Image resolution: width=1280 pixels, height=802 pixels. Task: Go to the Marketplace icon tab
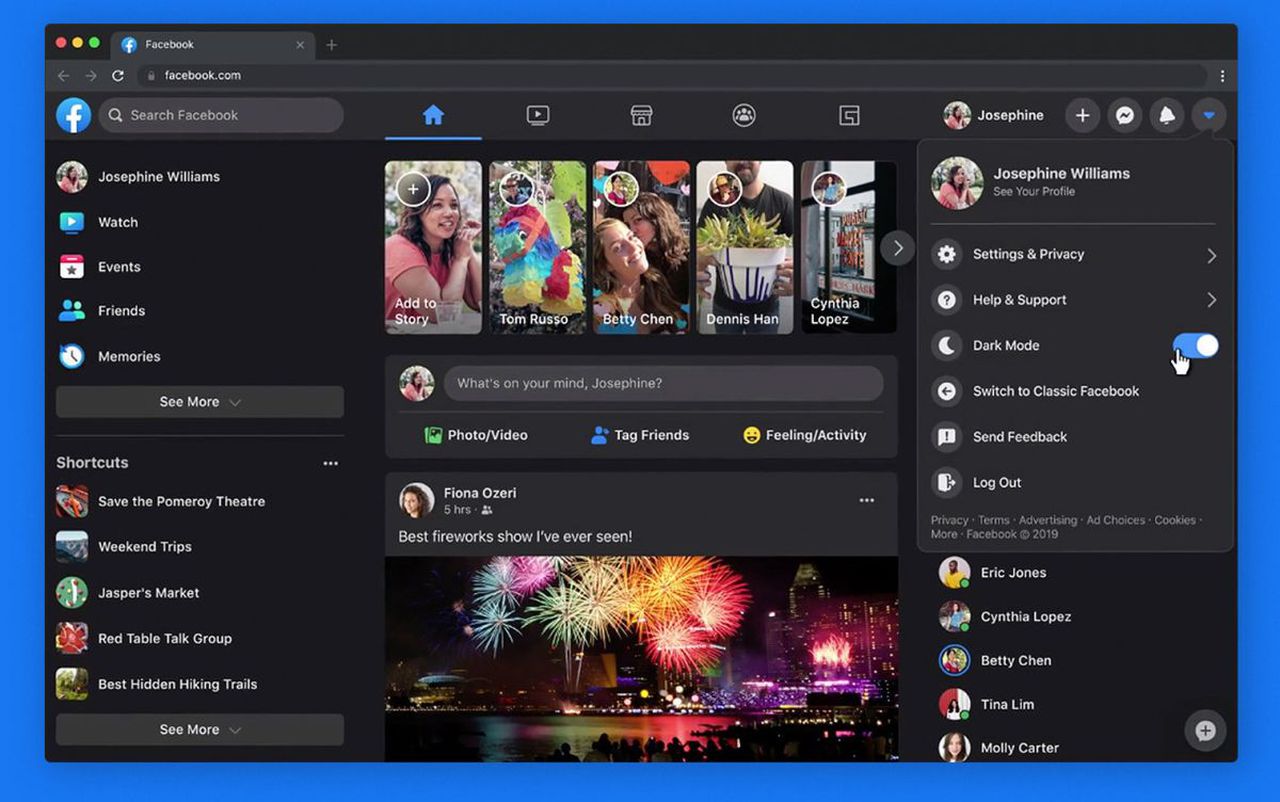pyautogui.click(x=641, y=116)
